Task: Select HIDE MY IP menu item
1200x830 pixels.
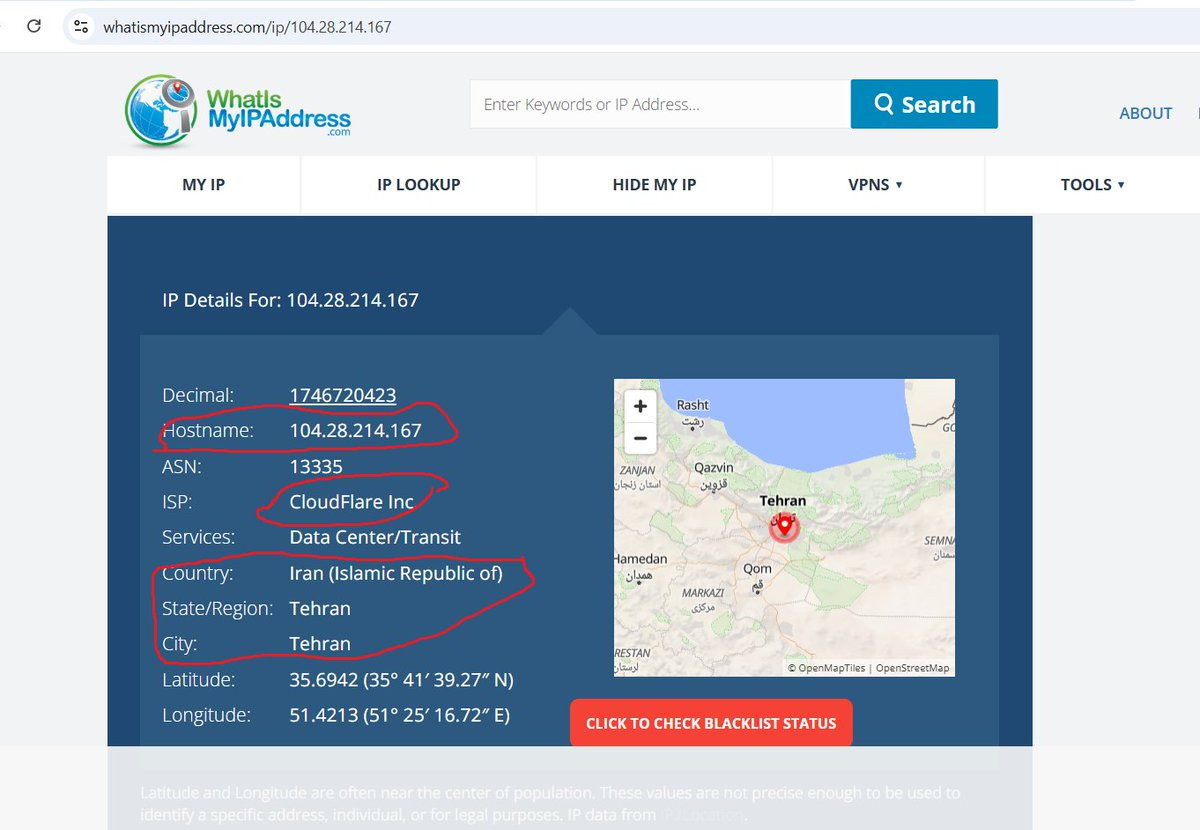Action: pos(654,184)
